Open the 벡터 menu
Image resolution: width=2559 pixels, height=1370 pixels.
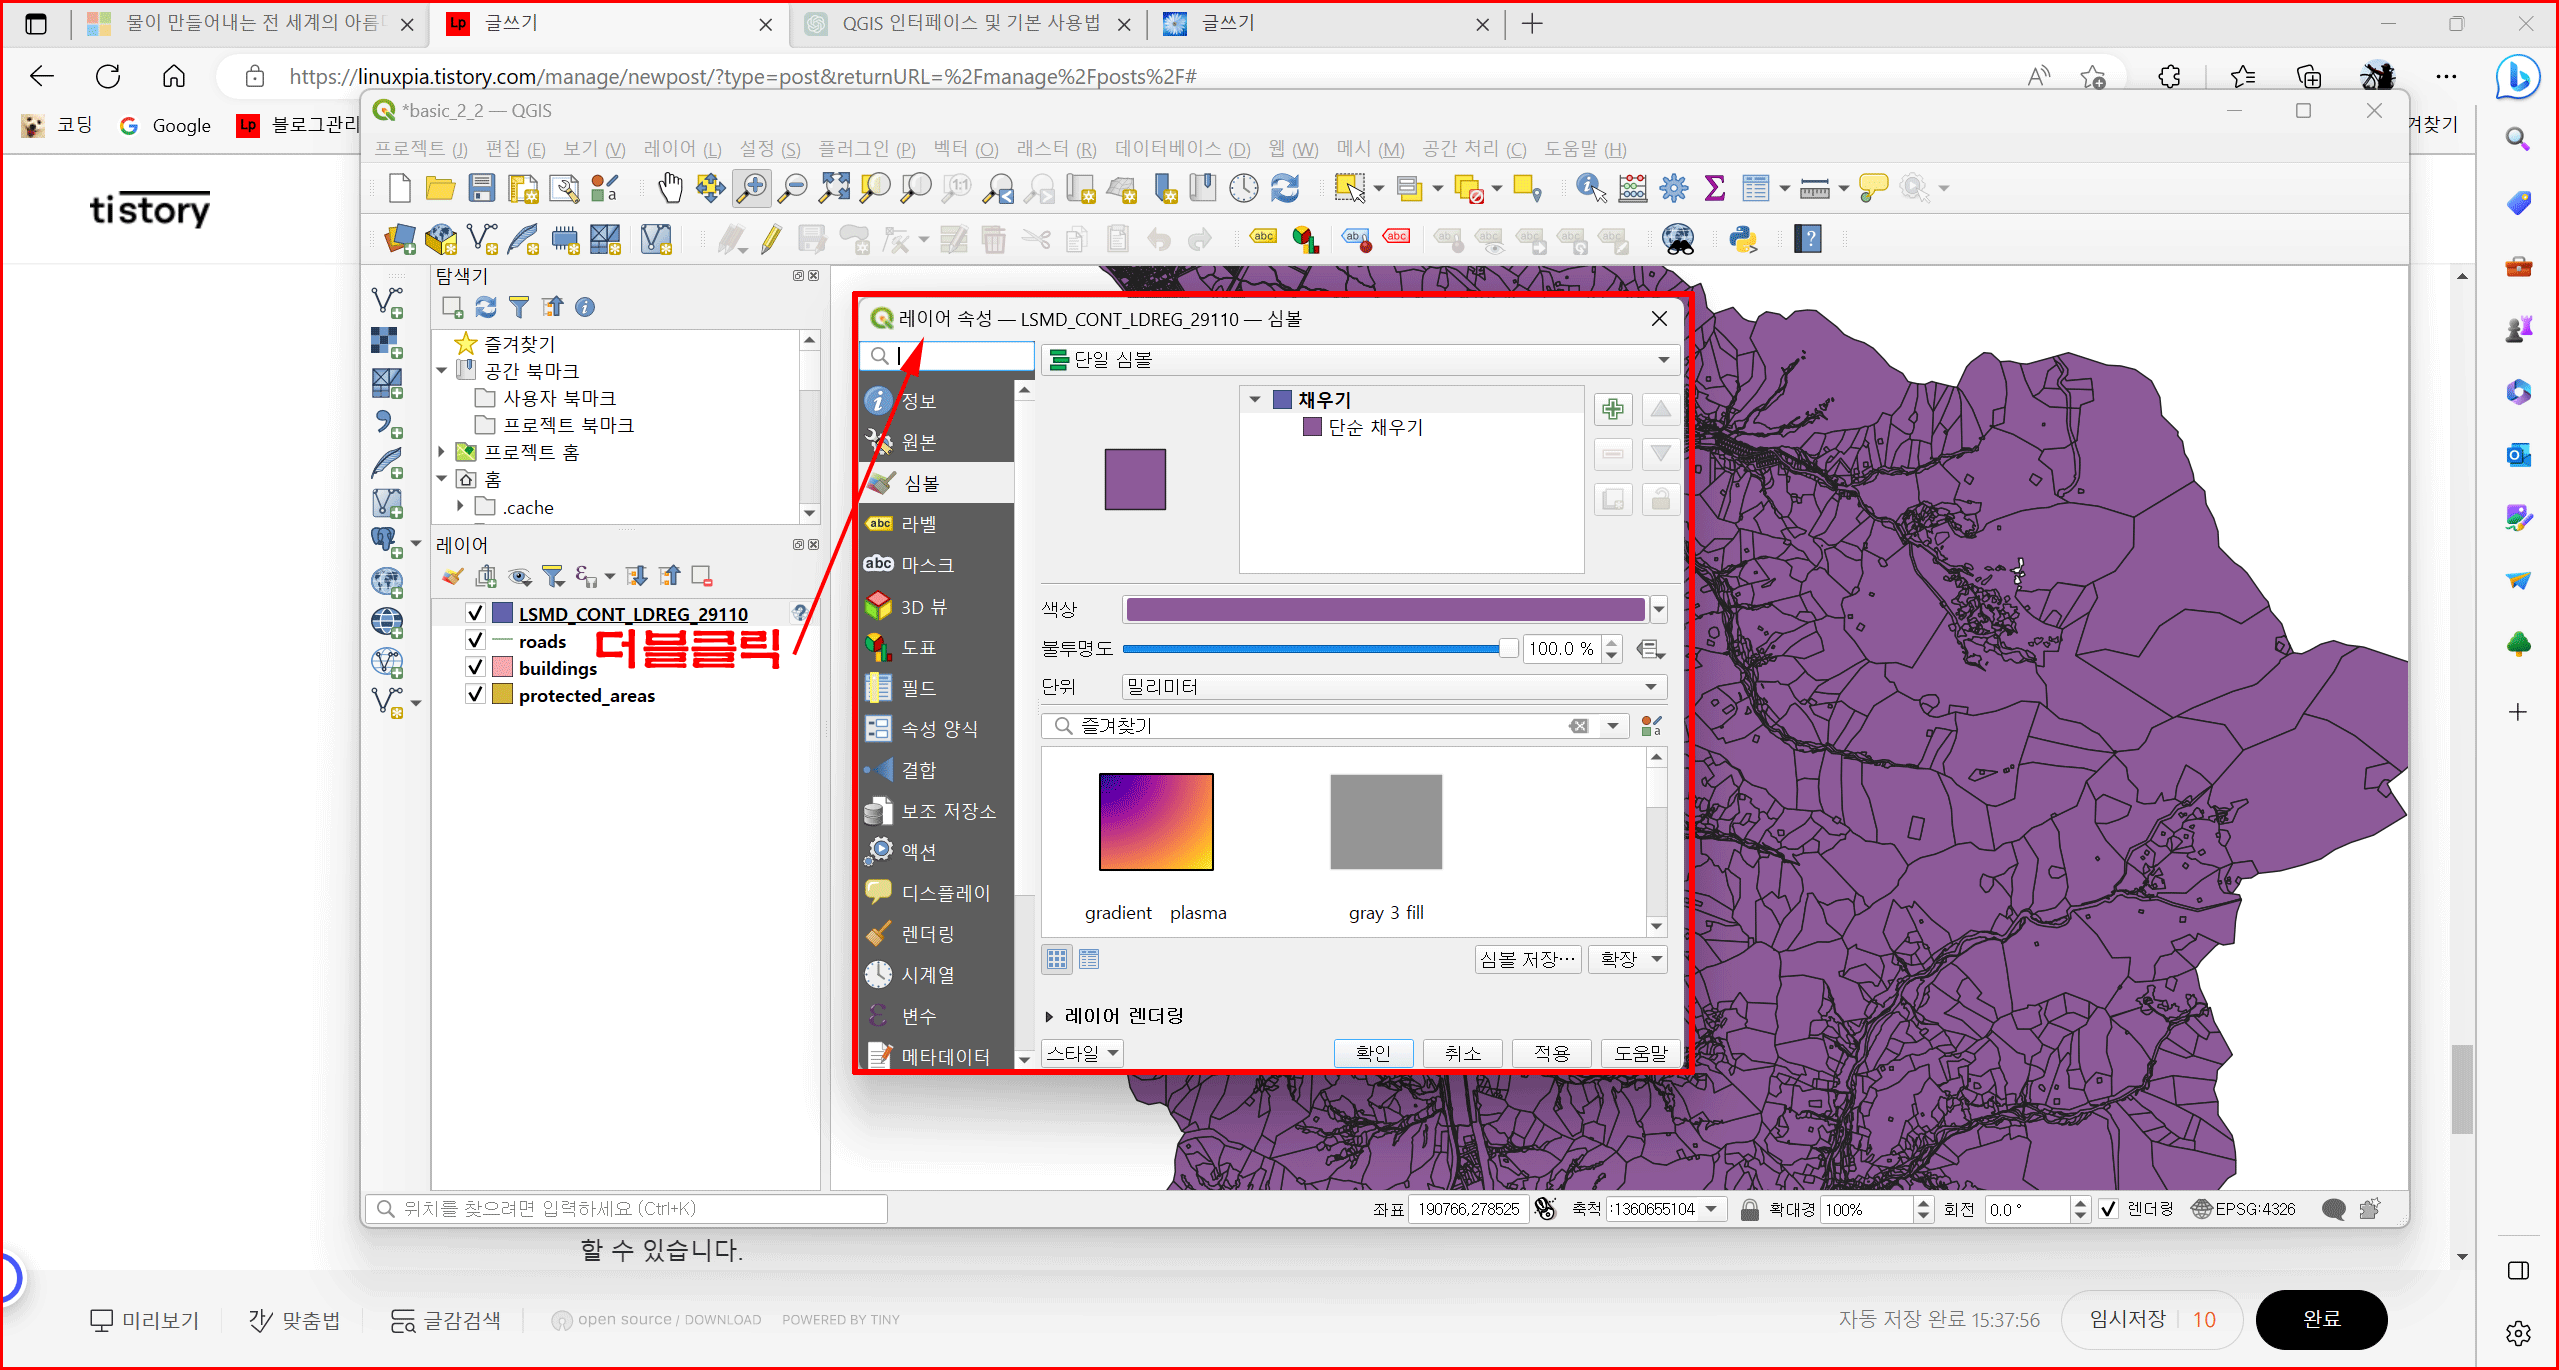coord(964,149)
